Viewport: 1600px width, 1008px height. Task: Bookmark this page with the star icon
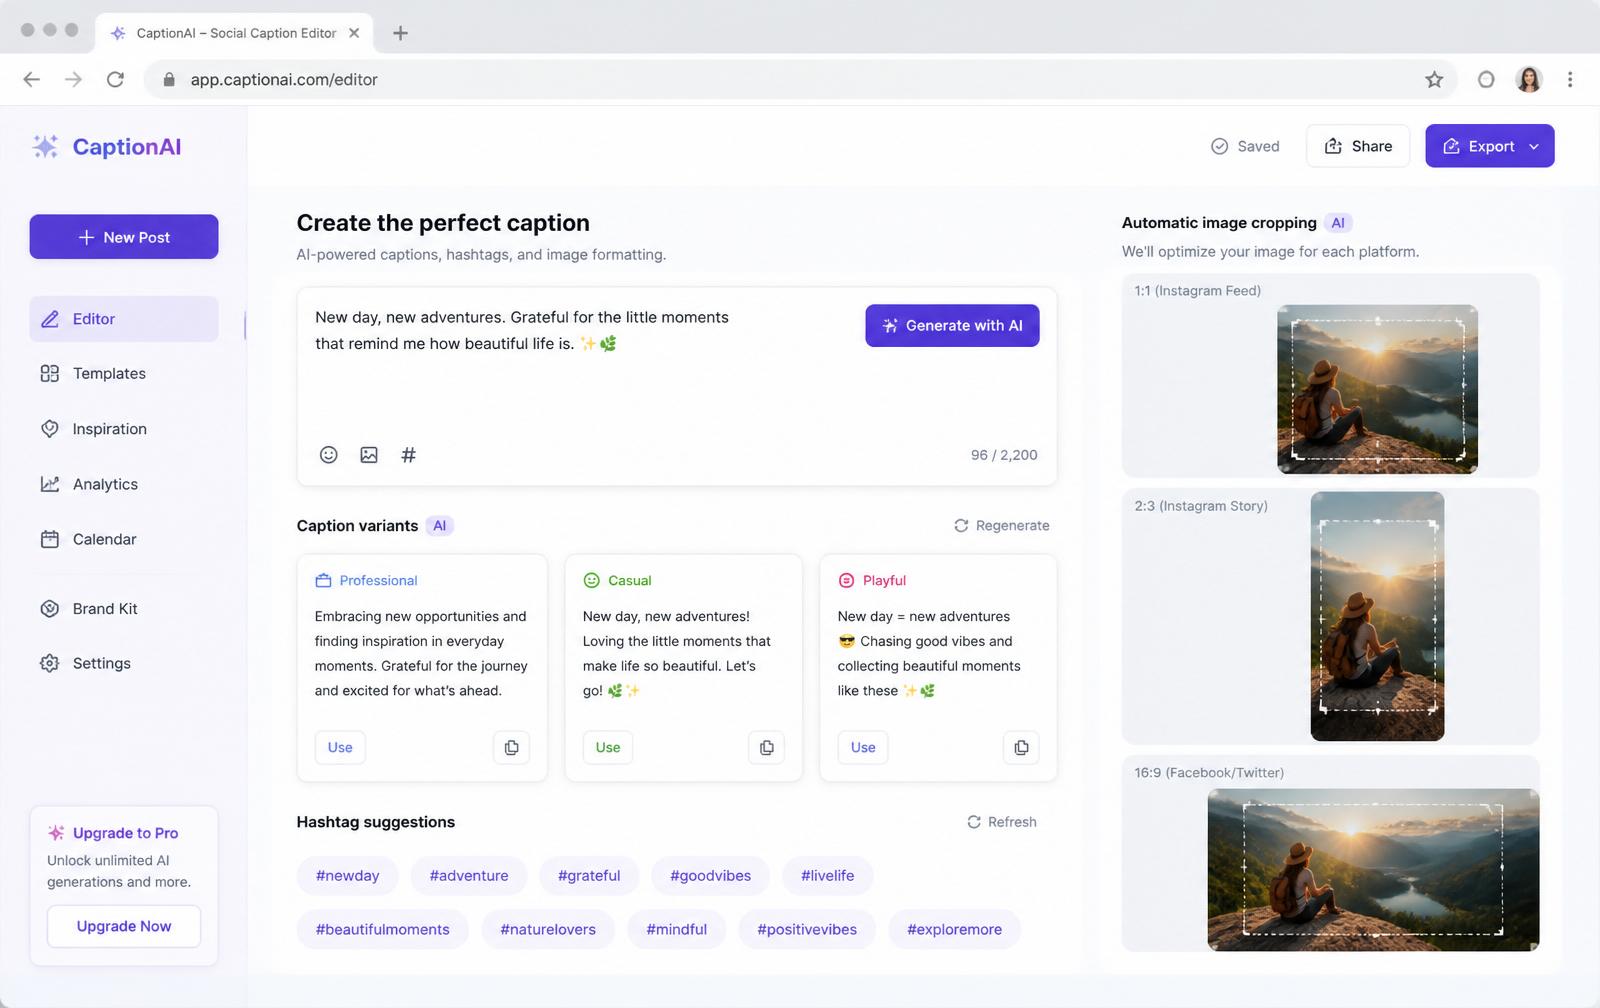pos(1434,80)
